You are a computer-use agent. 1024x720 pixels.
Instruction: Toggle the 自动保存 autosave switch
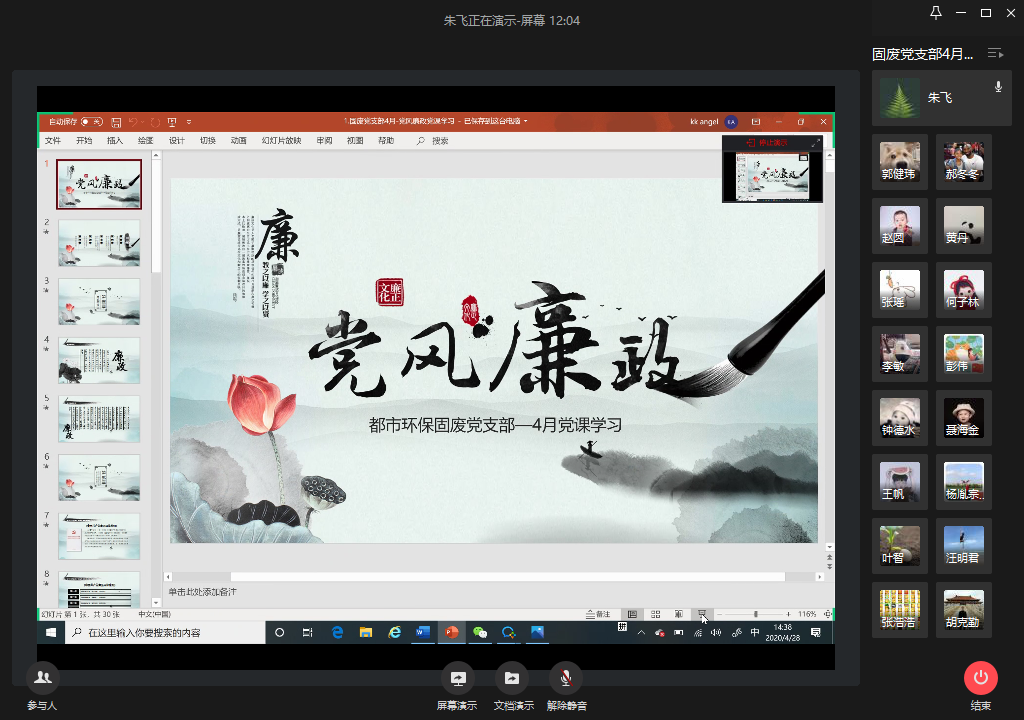[91, 121]
